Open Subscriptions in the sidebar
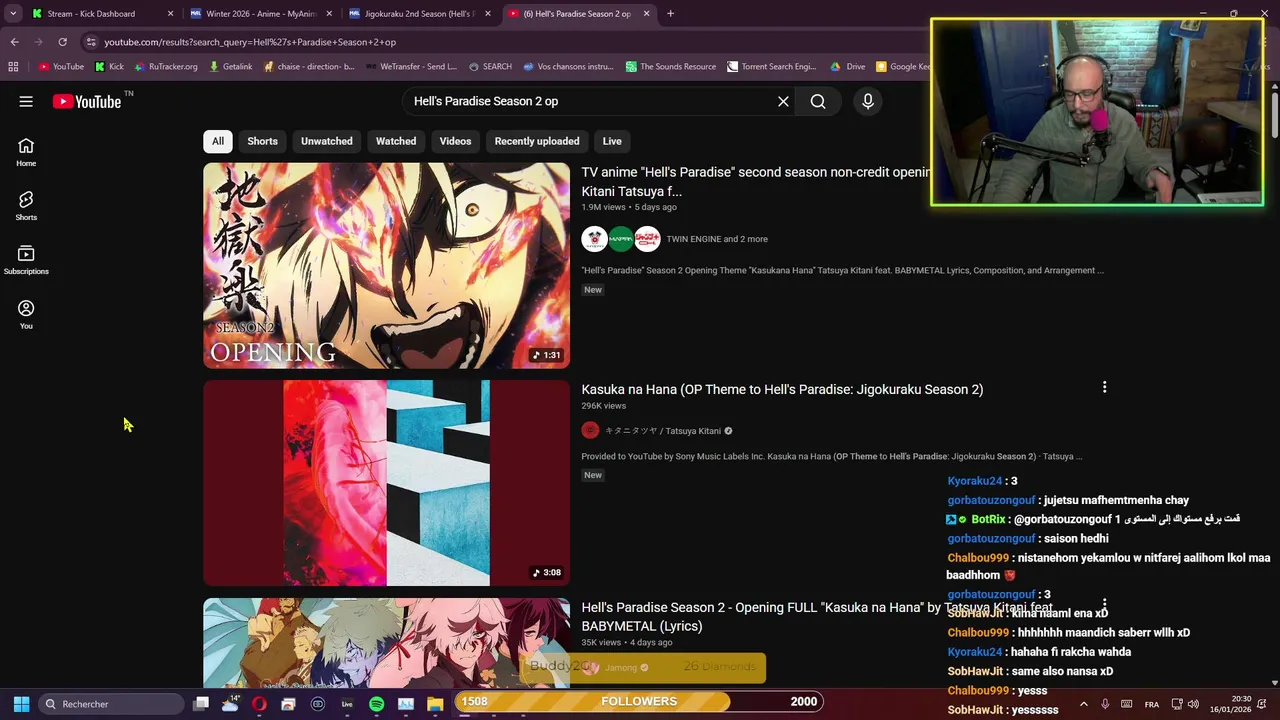 click(26, 260)
